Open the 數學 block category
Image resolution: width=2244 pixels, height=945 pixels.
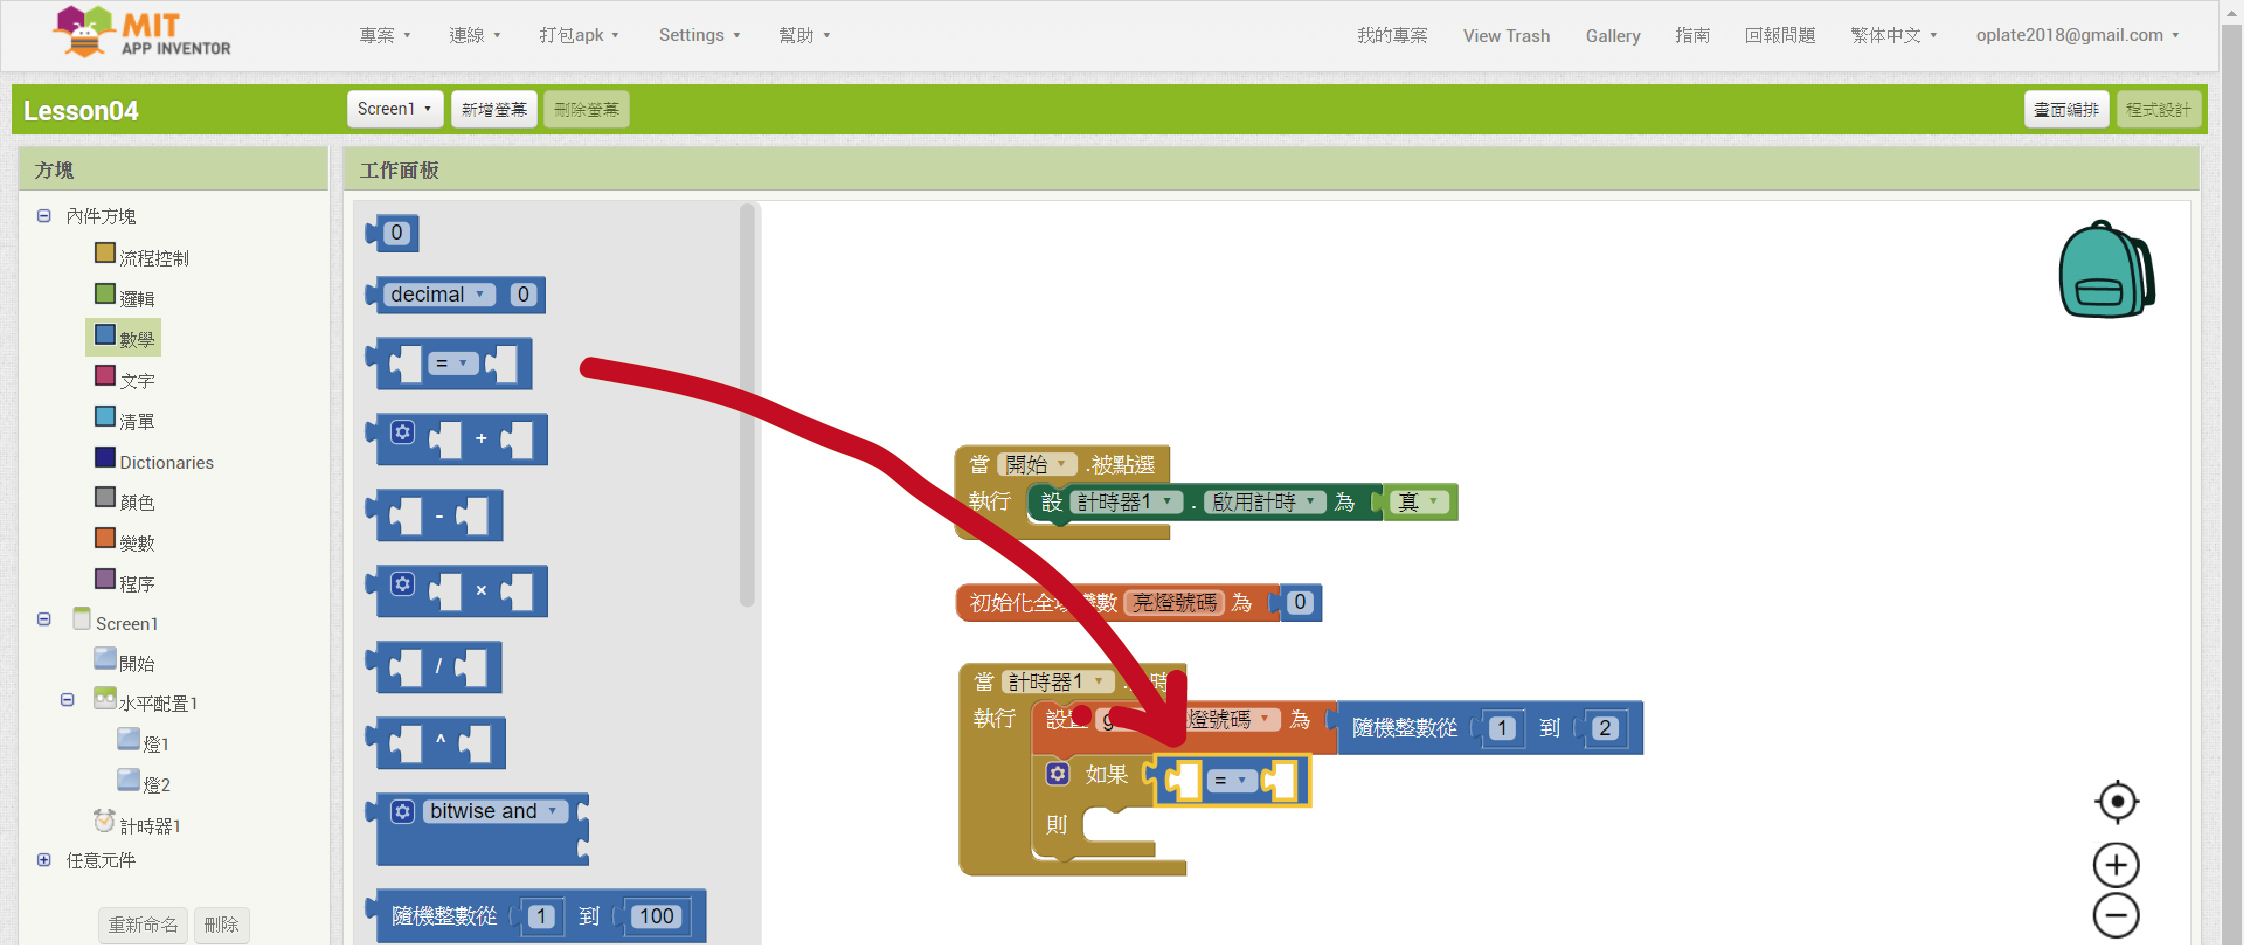pyautogui.click(x=125, y=338)
